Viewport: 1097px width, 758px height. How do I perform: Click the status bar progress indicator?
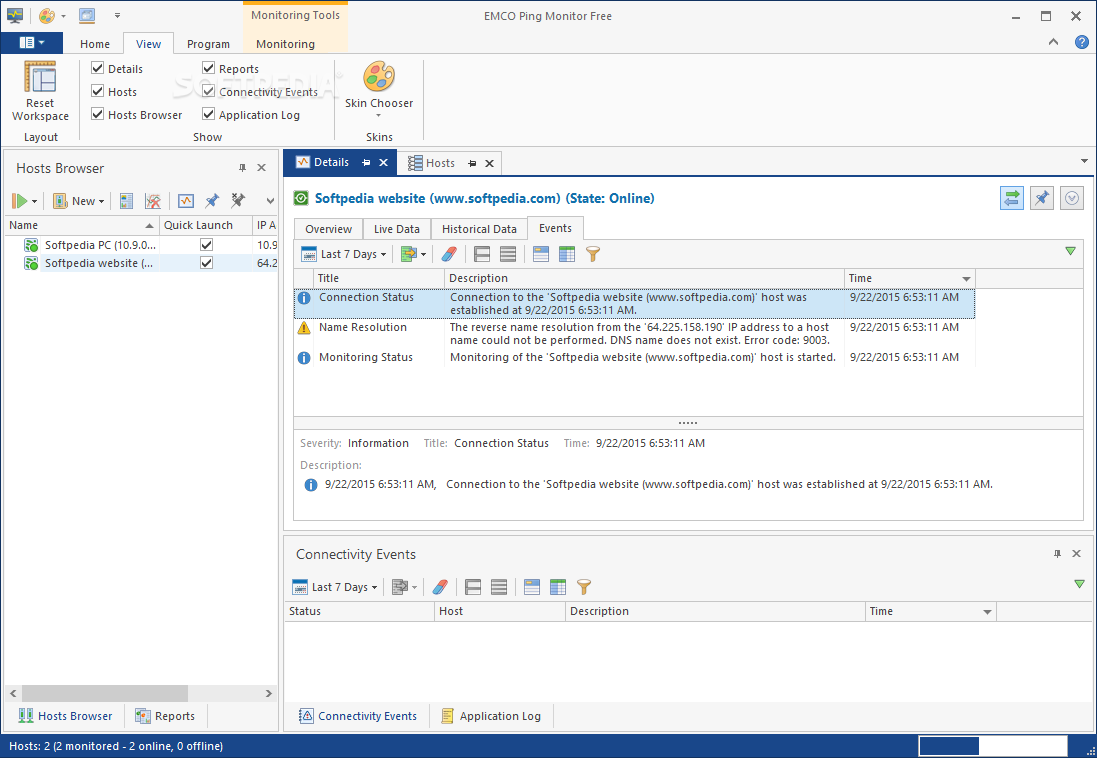pyautogui.click(x=993, y=746)
